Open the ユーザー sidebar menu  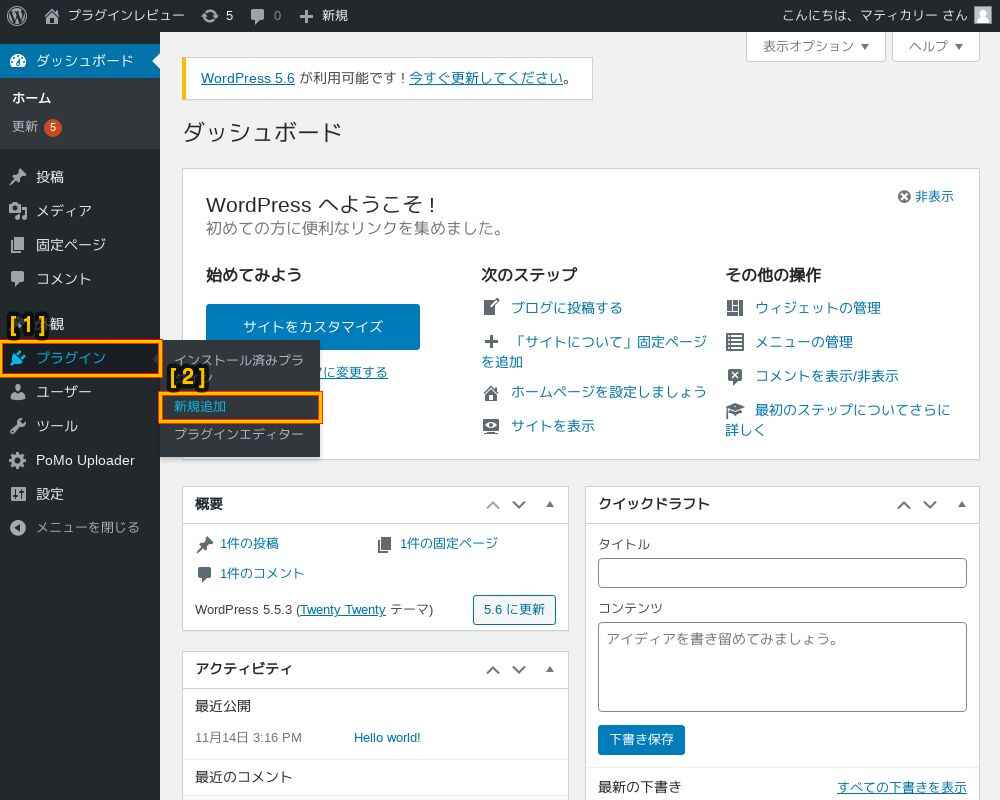click(80, 392)
